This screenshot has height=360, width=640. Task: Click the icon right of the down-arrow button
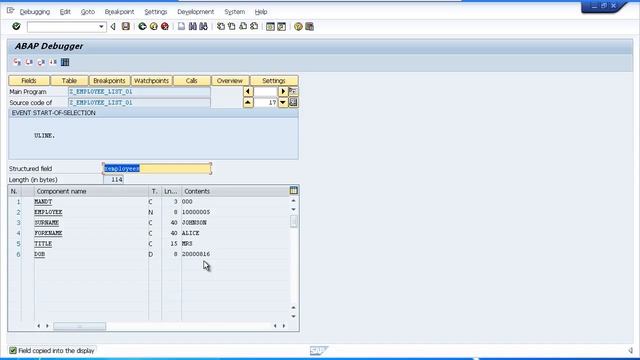293,102
